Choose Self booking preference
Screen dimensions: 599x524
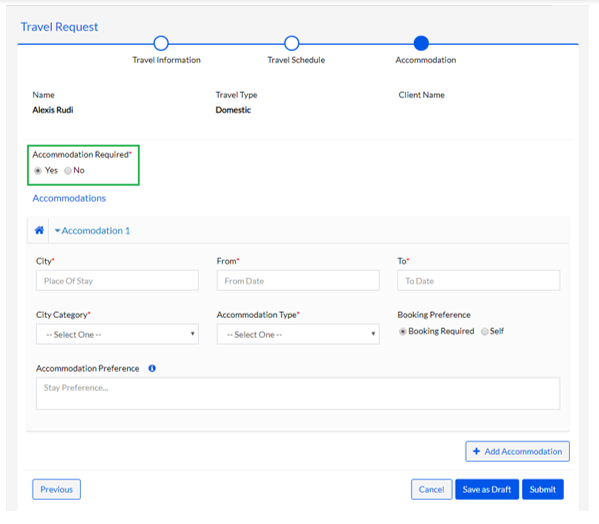coord(484,332)
